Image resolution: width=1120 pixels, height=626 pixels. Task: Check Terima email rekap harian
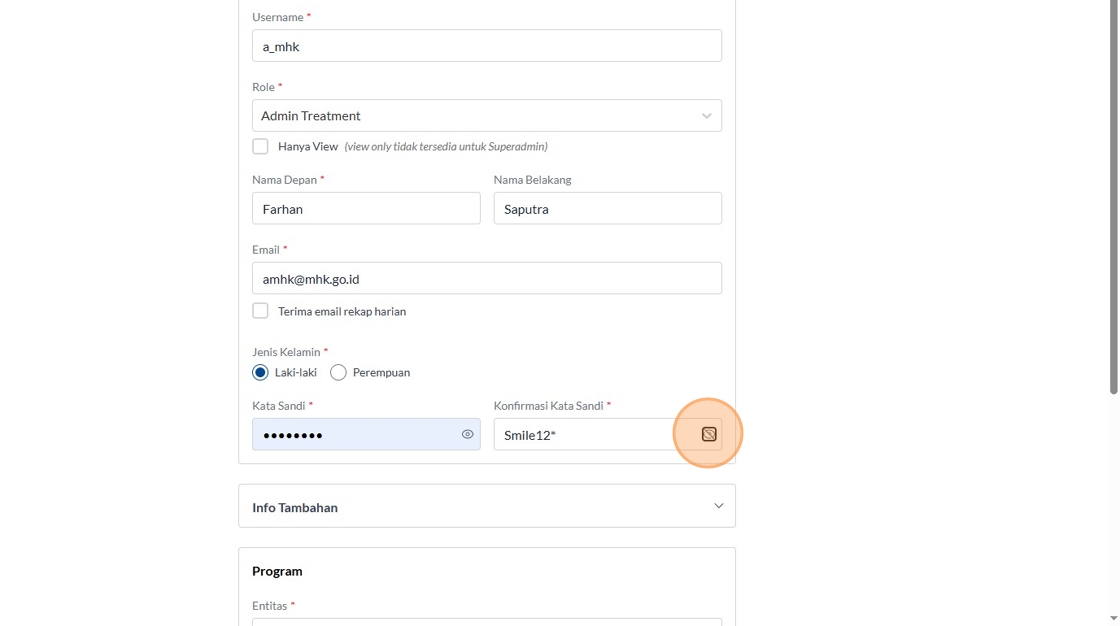(260, 311)
